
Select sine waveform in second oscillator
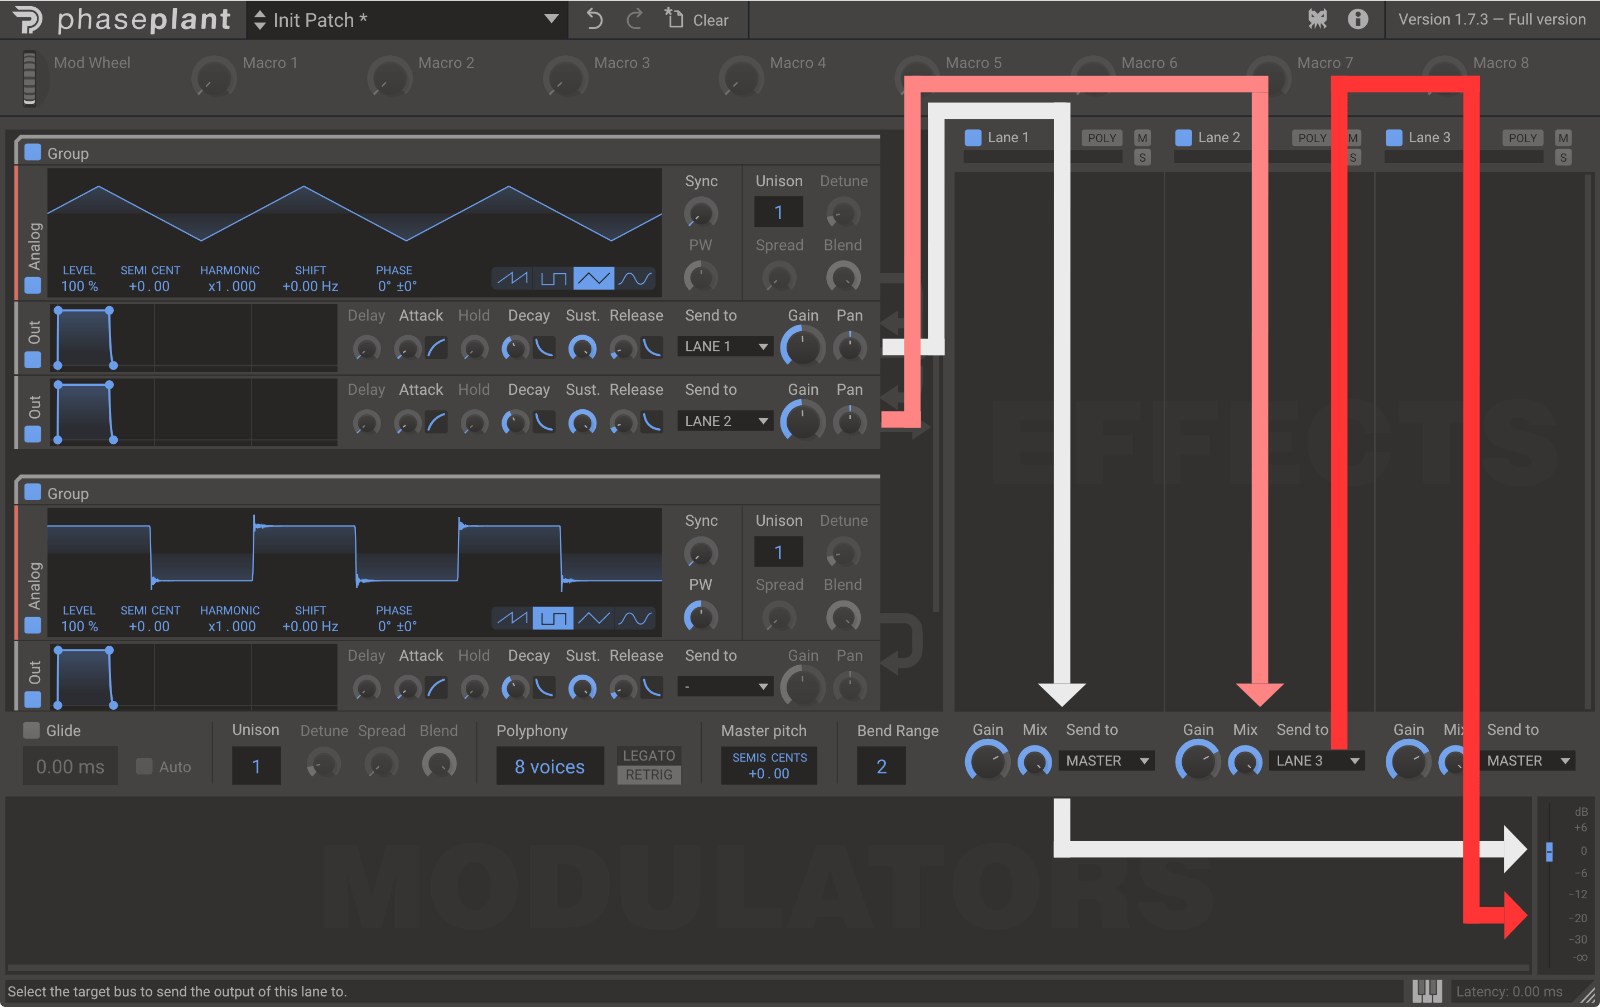(635, 618)
